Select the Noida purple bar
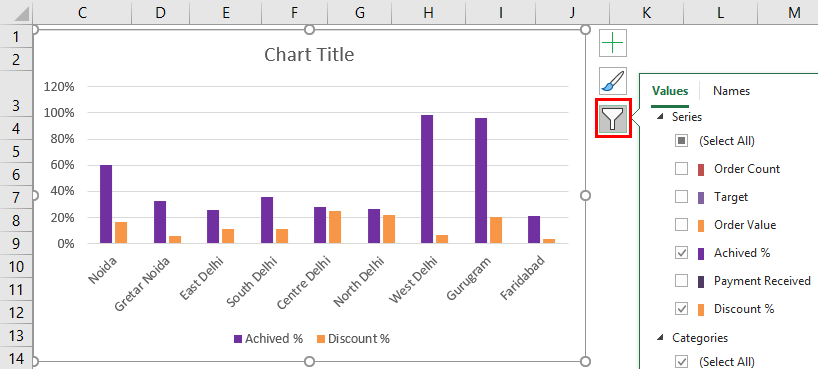The height and width of the screenshot is (369, 818). point(106,204)
